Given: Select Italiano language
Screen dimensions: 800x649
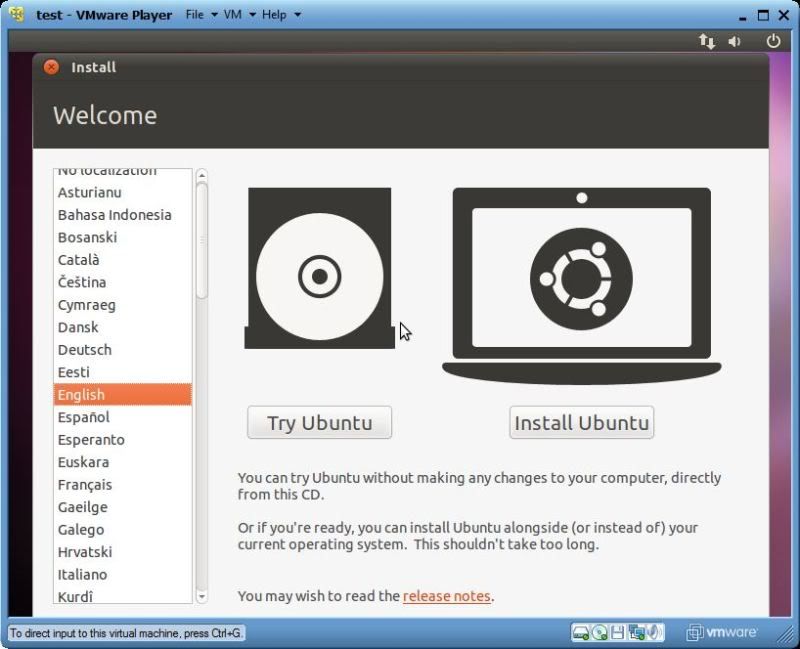Looking at the screenshot, I should (x=122, y=574).
